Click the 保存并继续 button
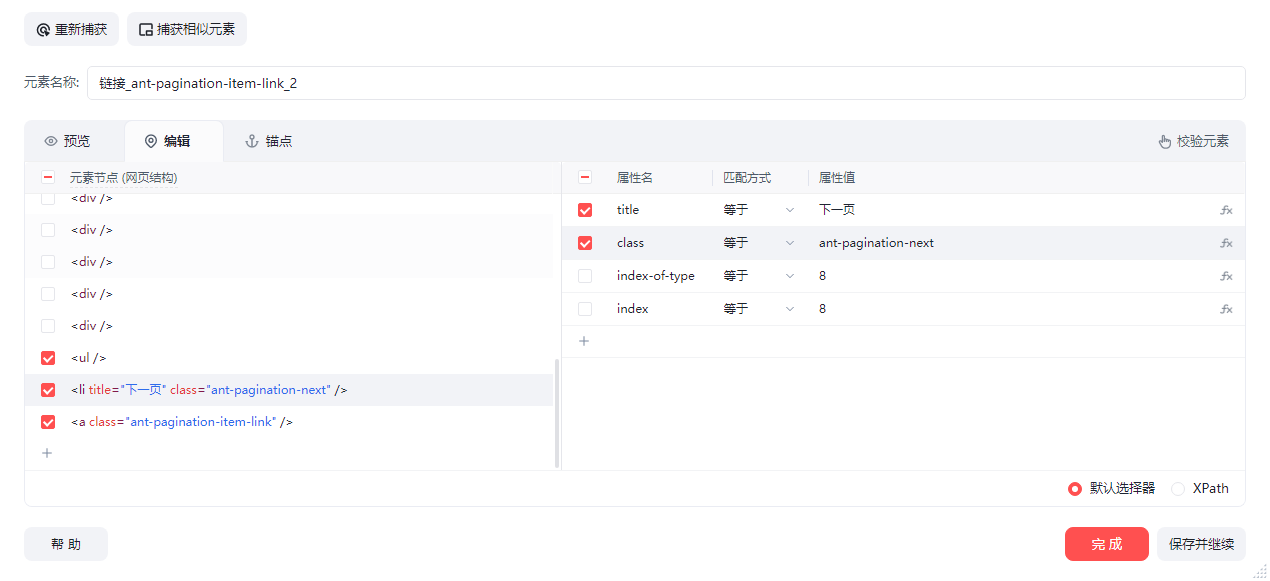This screenshot has height=581, width=1270. pos(1201,544)
